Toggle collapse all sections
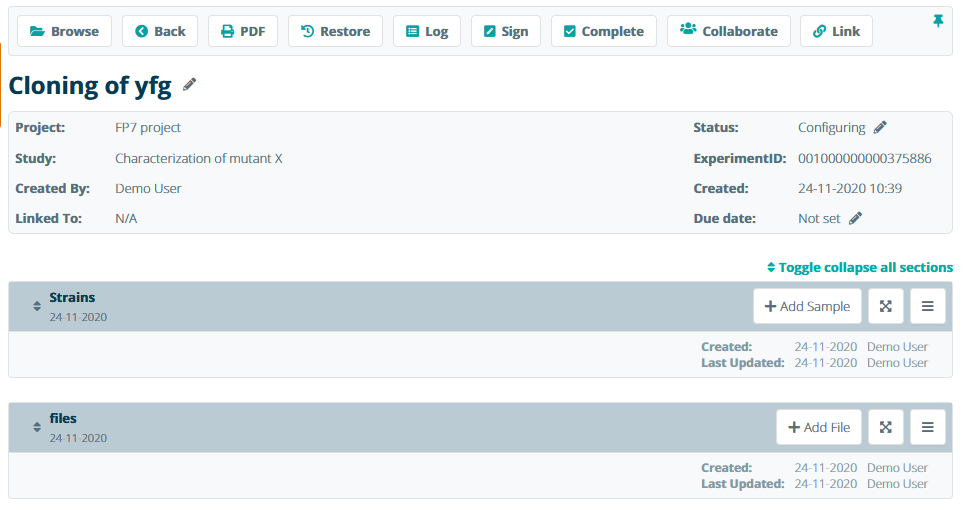The height and width of the screenshot is (510, 979). pos(859,267)
